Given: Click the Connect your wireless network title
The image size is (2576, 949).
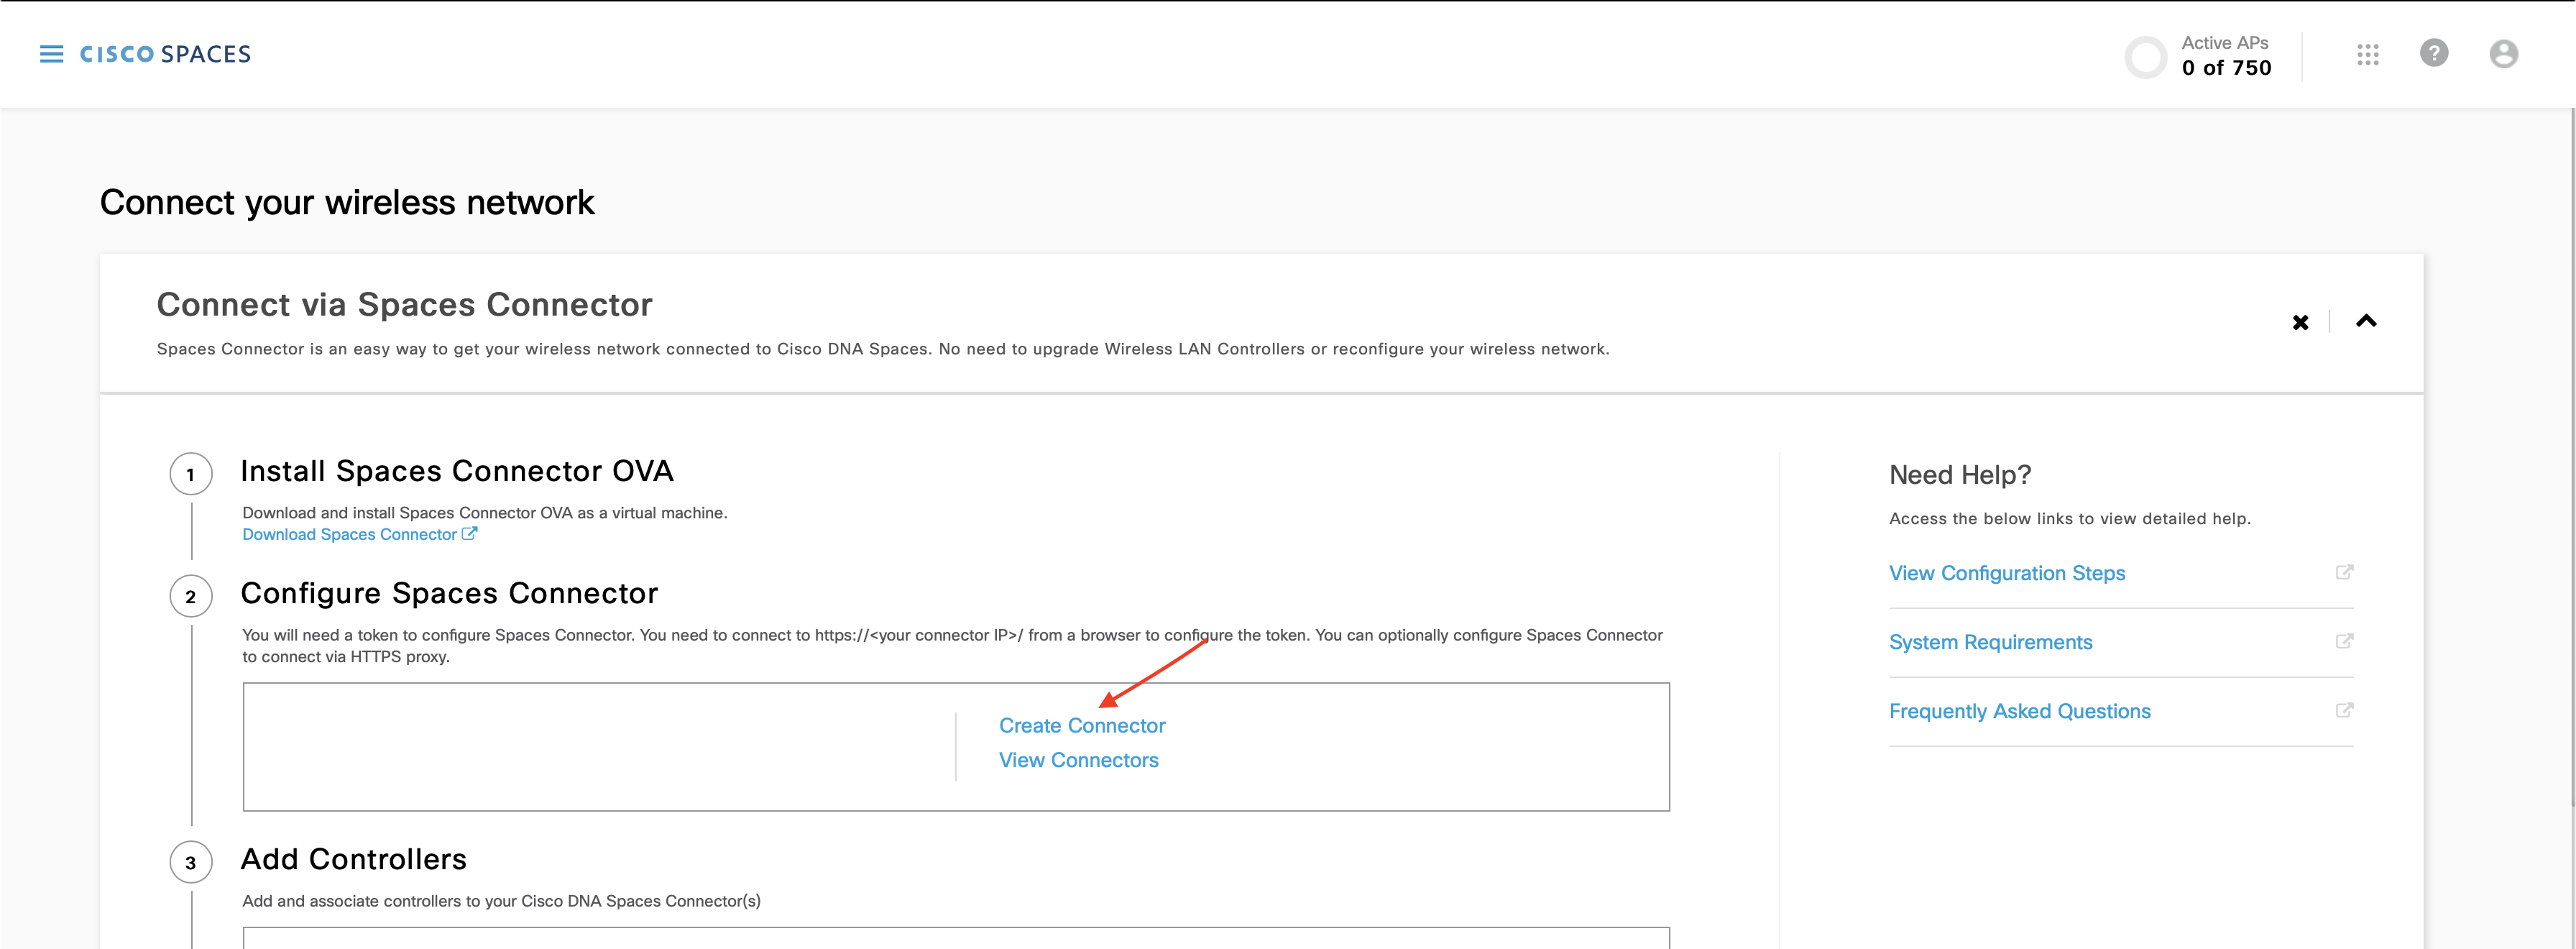Looking at the screenshot, I should coord(347,202).
